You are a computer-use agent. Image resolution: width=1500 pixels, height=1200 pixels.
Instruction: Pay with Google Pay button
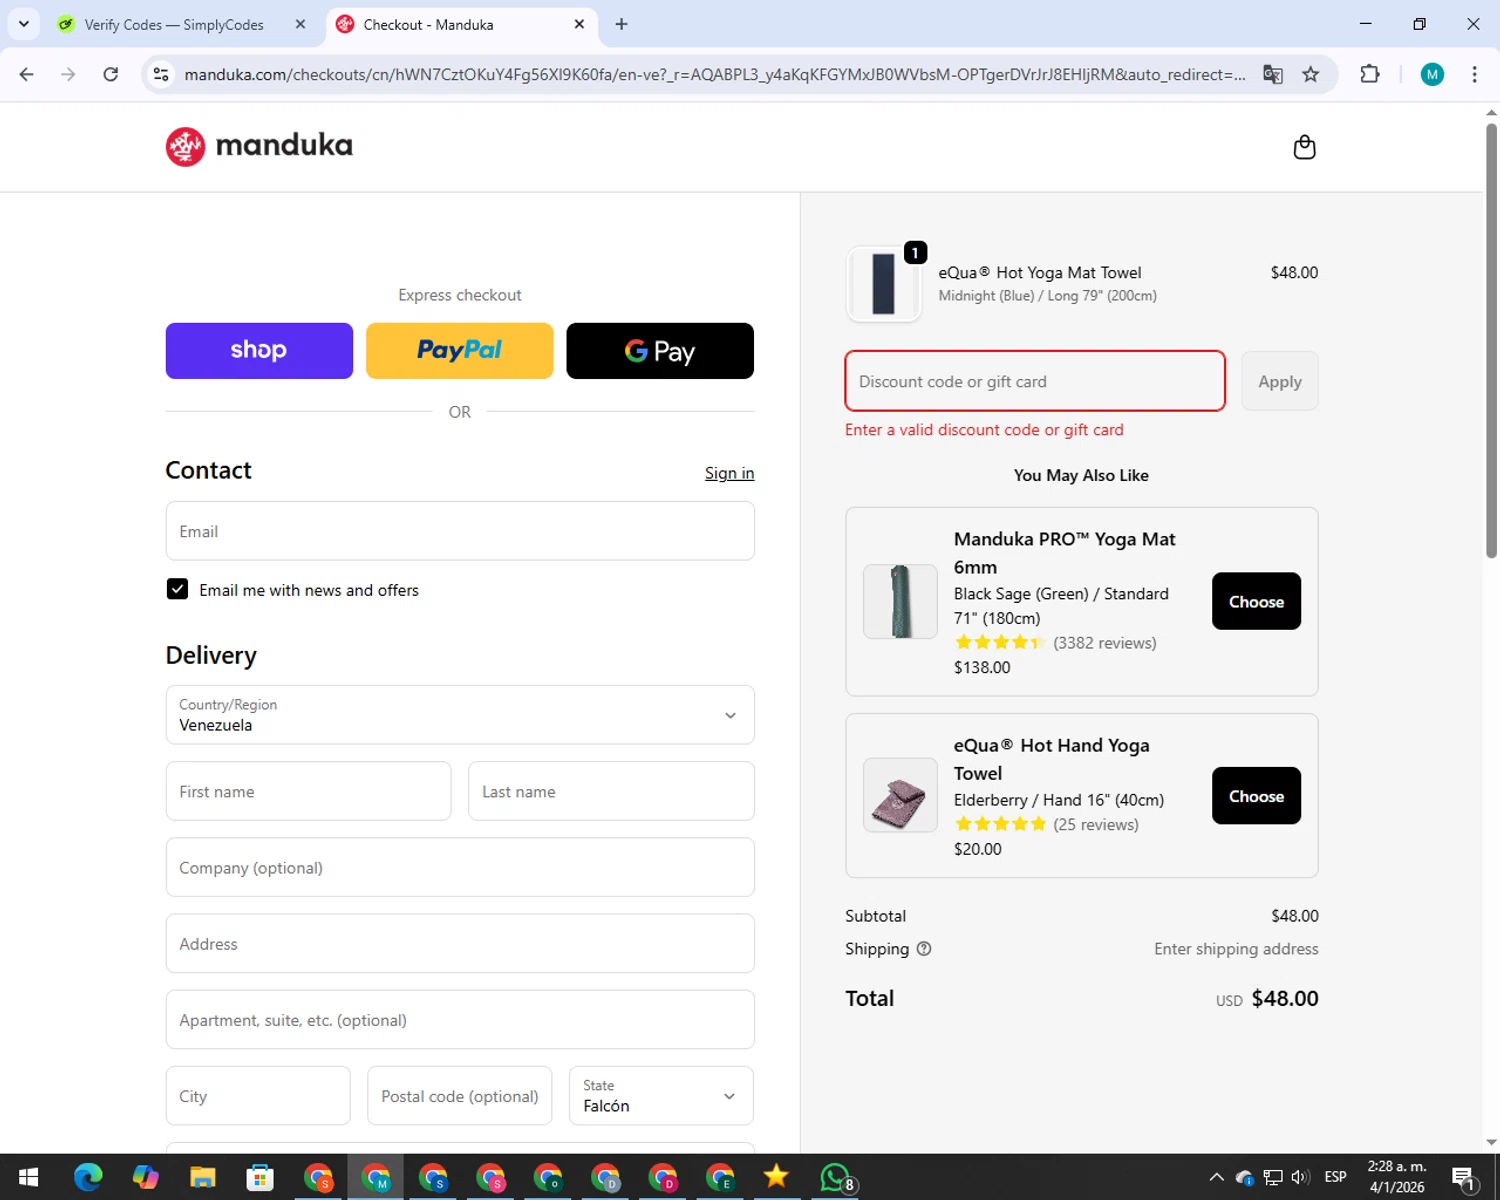660,351
